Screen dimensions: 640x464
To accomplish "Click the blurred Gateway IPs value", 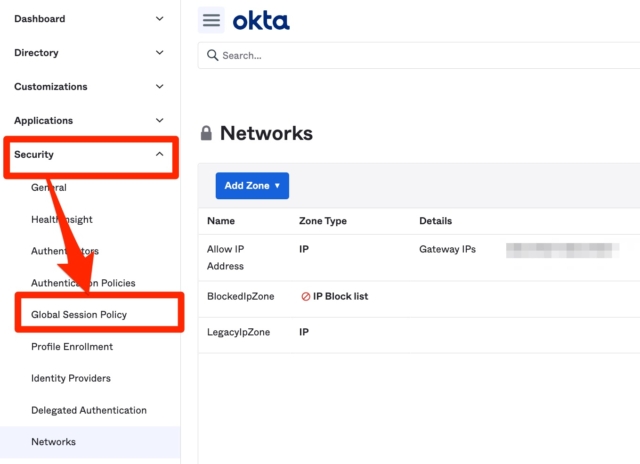I will (562, 250).
